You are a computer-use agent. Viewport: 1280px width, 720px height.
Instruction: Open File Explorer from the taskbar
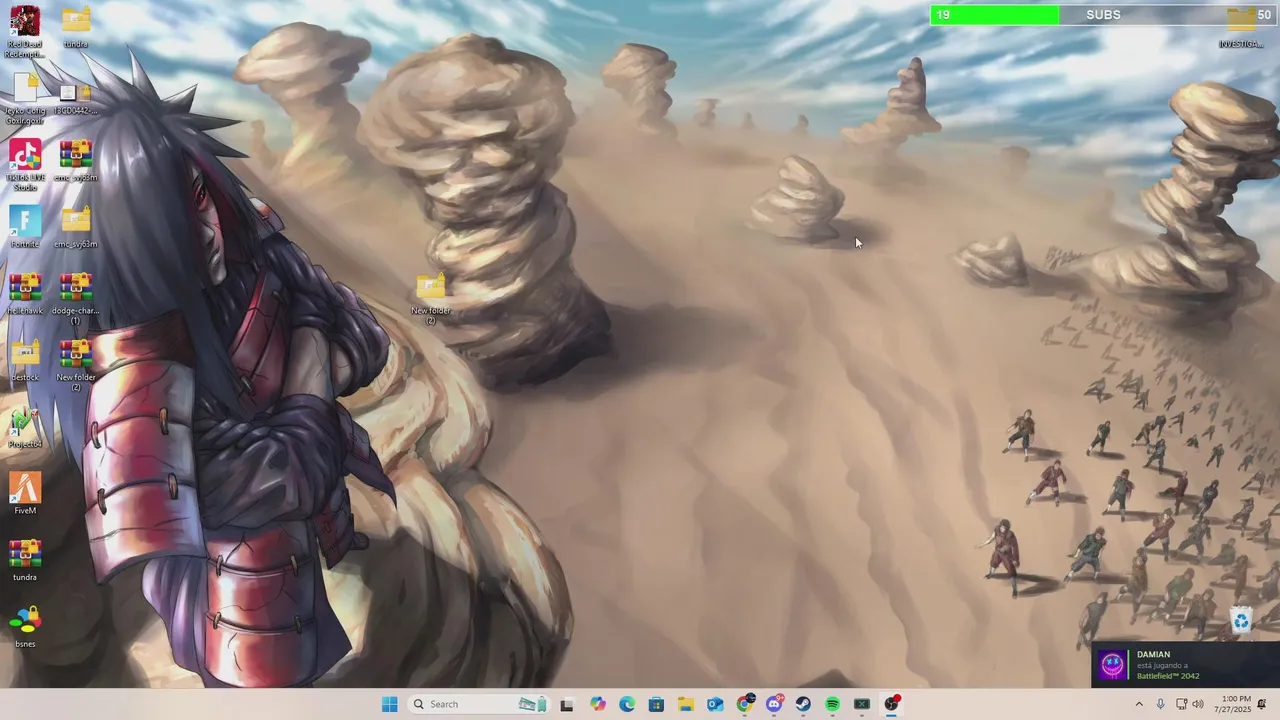[x=686, y=704]
